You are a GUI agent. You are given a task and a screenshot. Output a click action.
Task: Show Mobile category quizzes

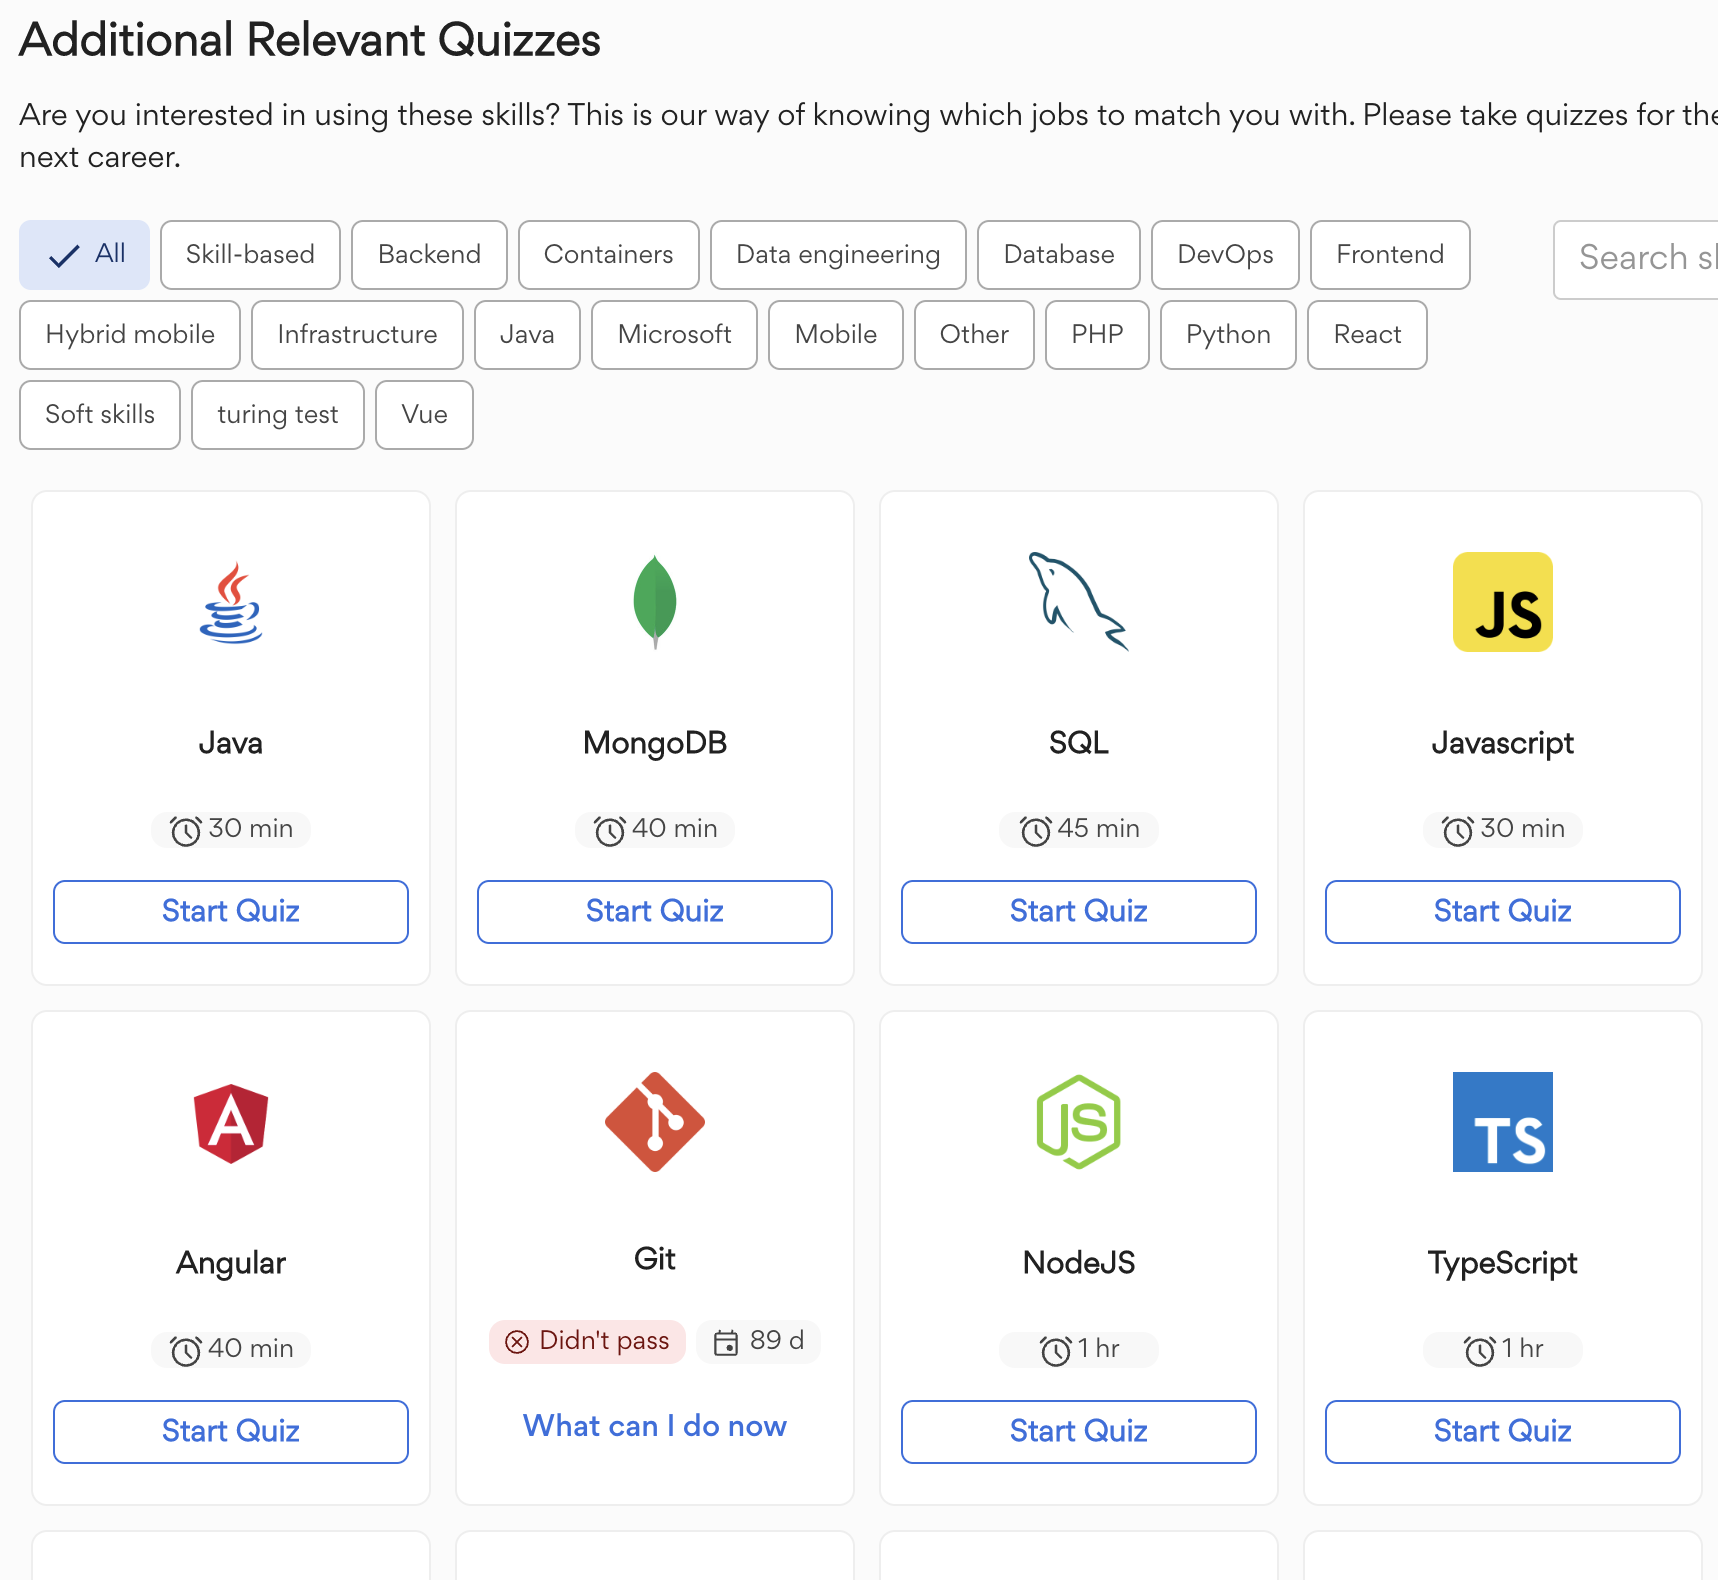click(835, 335)
